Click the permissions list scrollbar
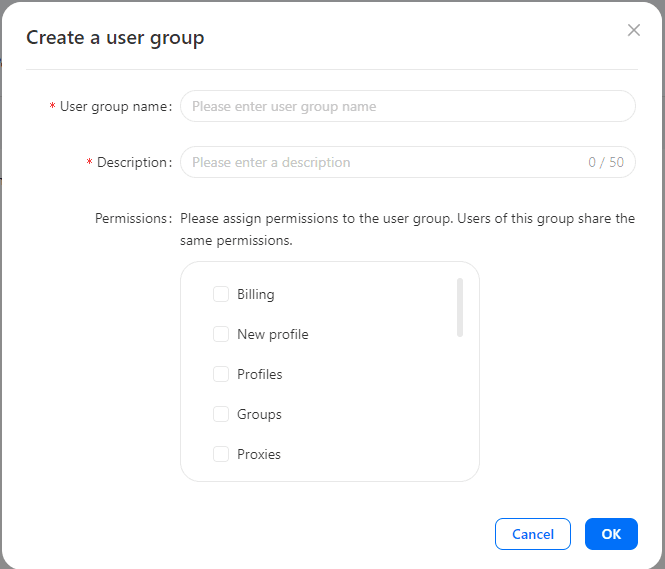This screenshot has height=569, width=665. [x=460, y=308]
